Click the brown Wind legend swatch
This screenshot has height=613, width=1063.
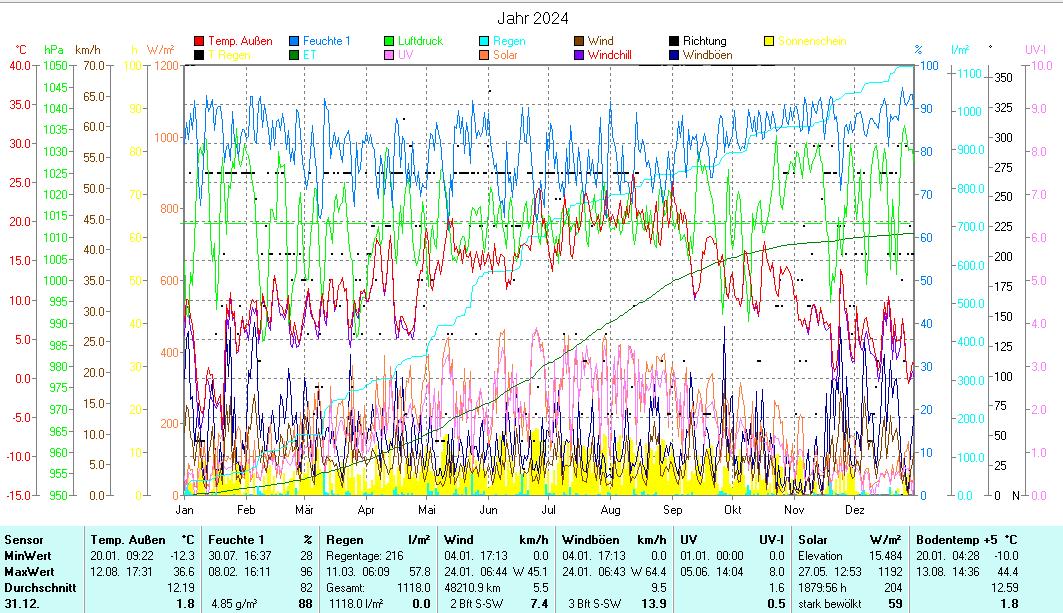[x=579, y=41]
